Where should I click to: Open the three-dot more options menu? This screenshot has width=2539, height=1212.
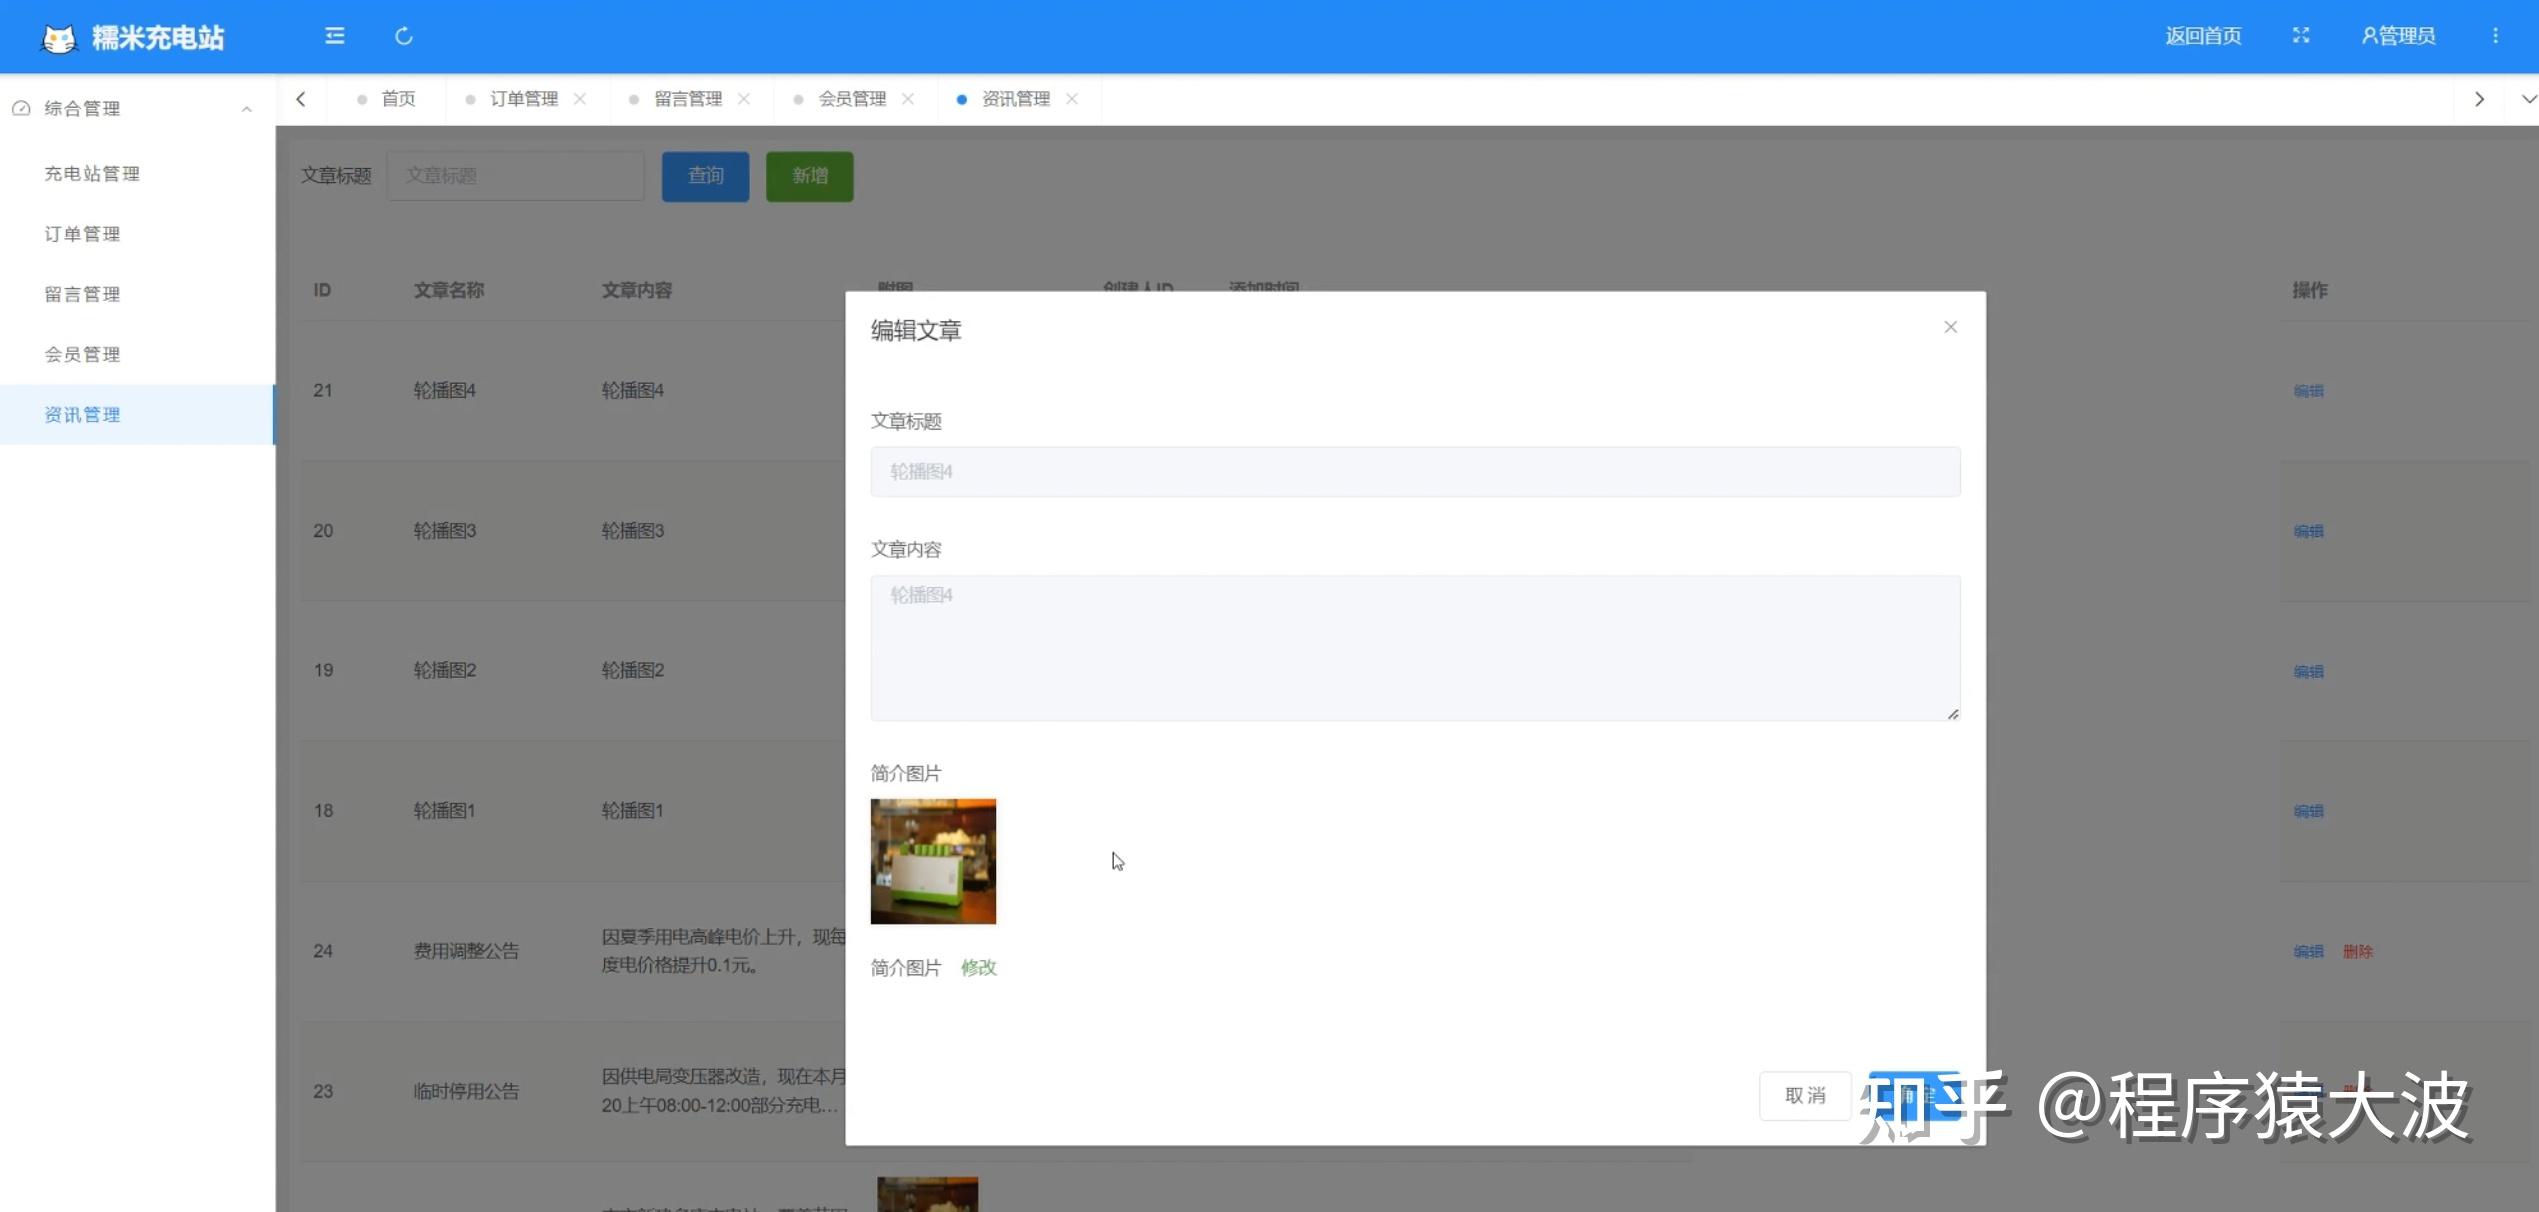[x=2496, y=35]
